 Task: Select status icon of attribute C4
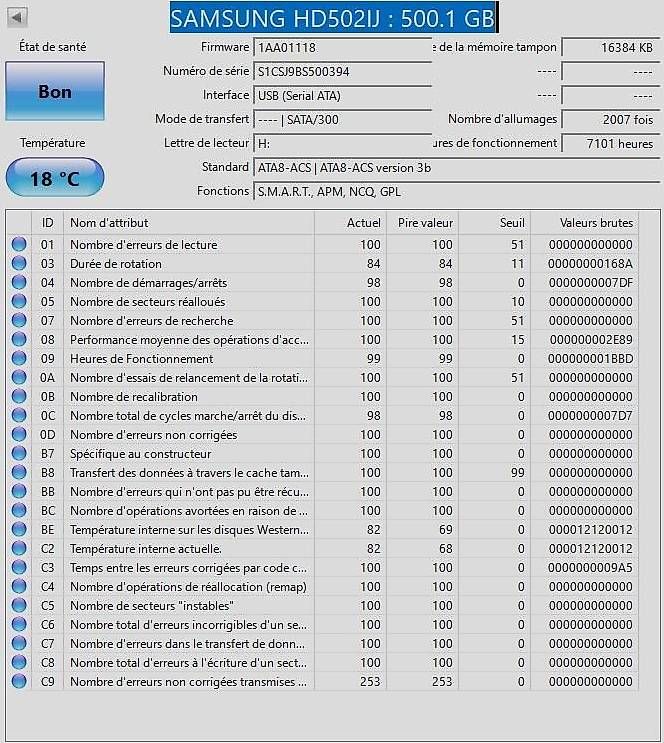[19, 587]
